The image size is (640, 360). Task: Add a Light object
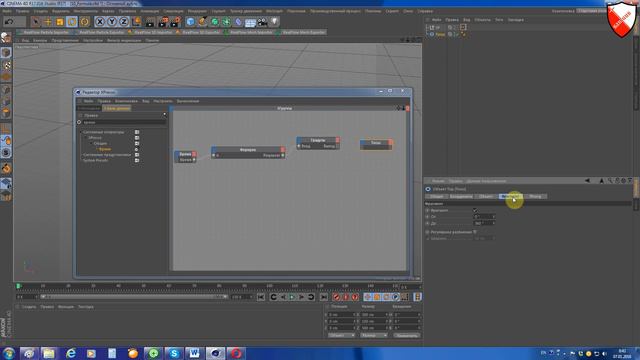pos(274,21)
